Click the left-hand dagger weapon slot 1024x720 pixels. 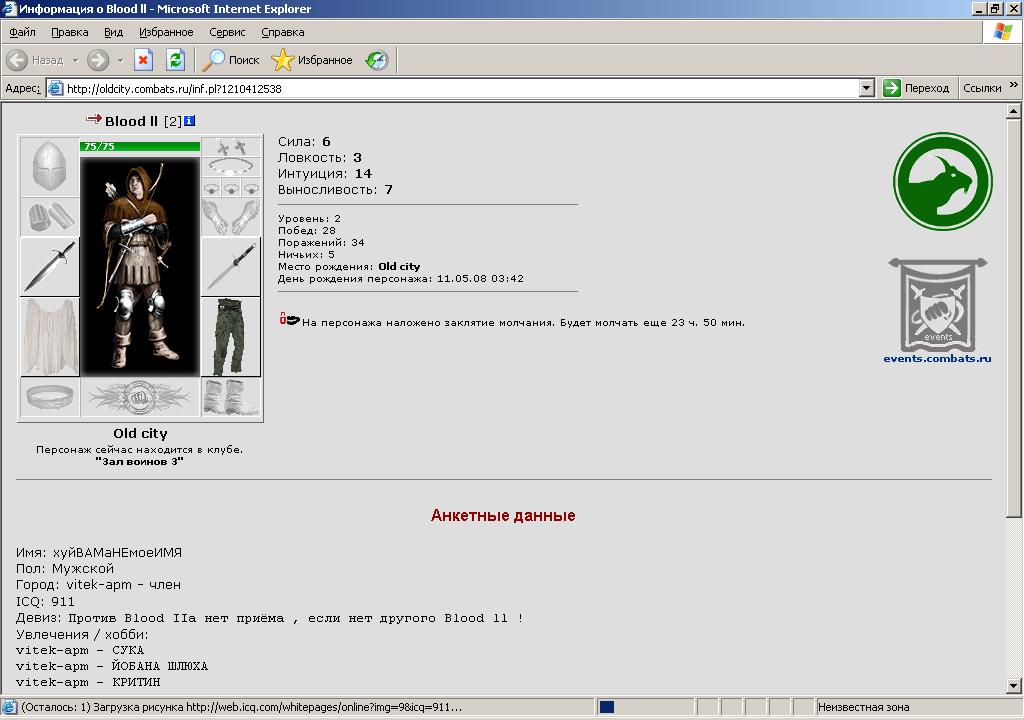coord(50,267)
